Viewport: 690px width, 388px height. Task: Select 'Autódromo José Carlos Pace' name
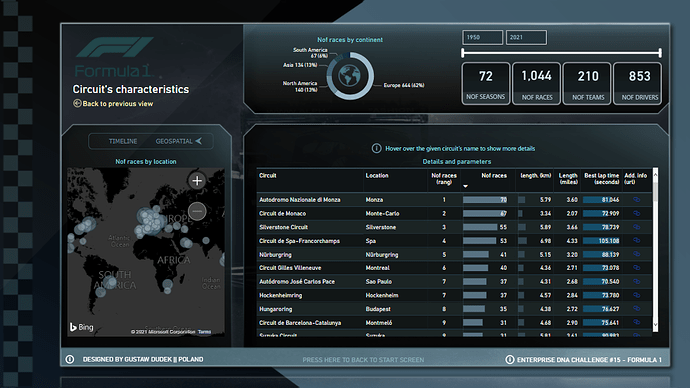(297, 281)
